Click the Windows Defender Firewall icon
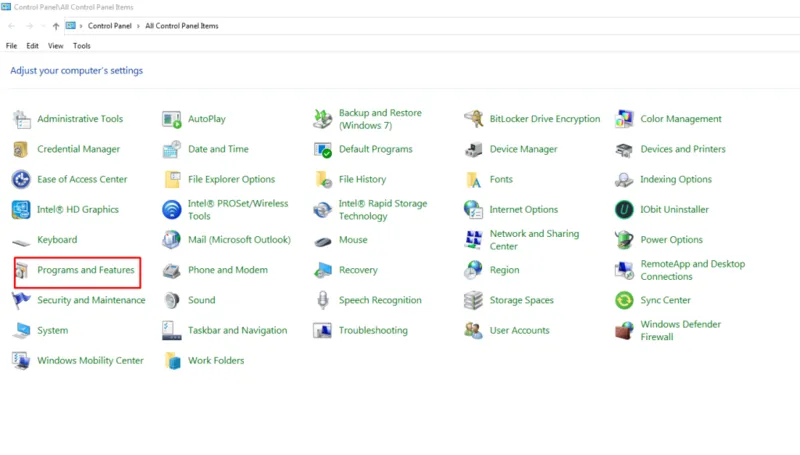Screen dimensions: 800x455 pyautogui.click(x=624, y=331)
